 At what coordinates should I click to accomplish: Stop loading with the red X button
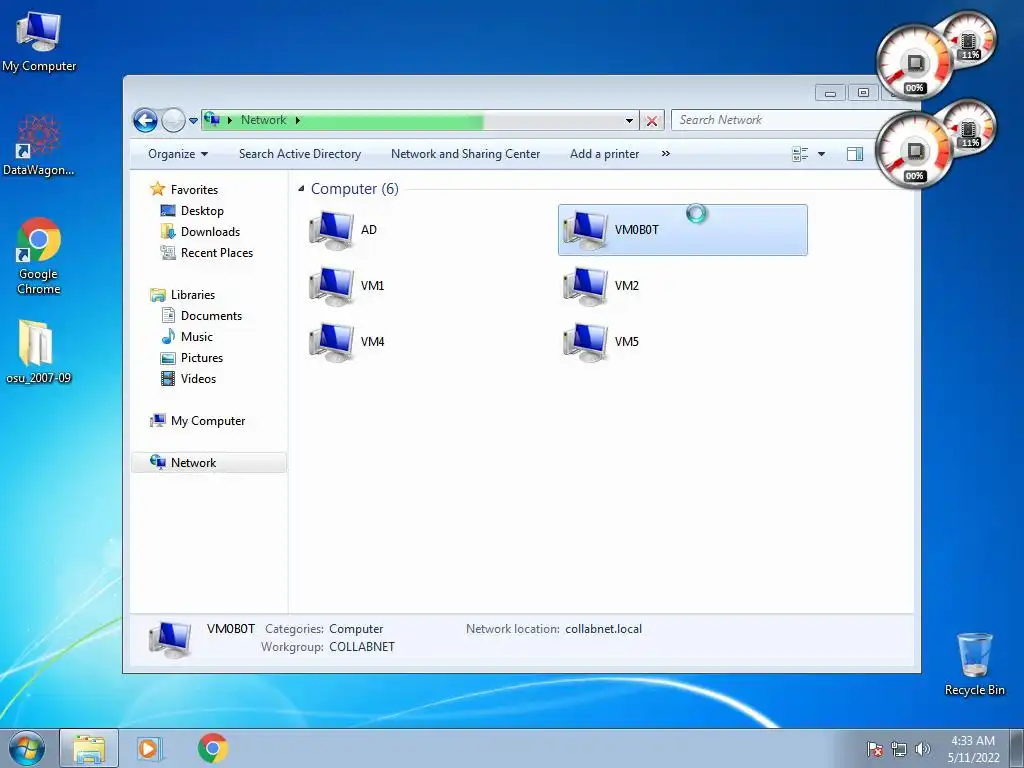click(651, 121)
